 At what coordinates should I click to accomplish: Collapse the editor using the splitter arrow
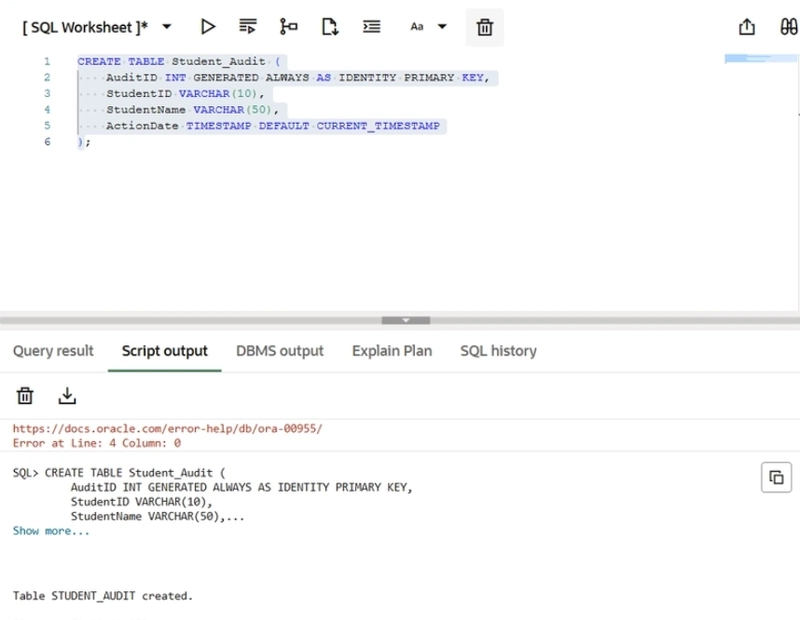[406, 321]
